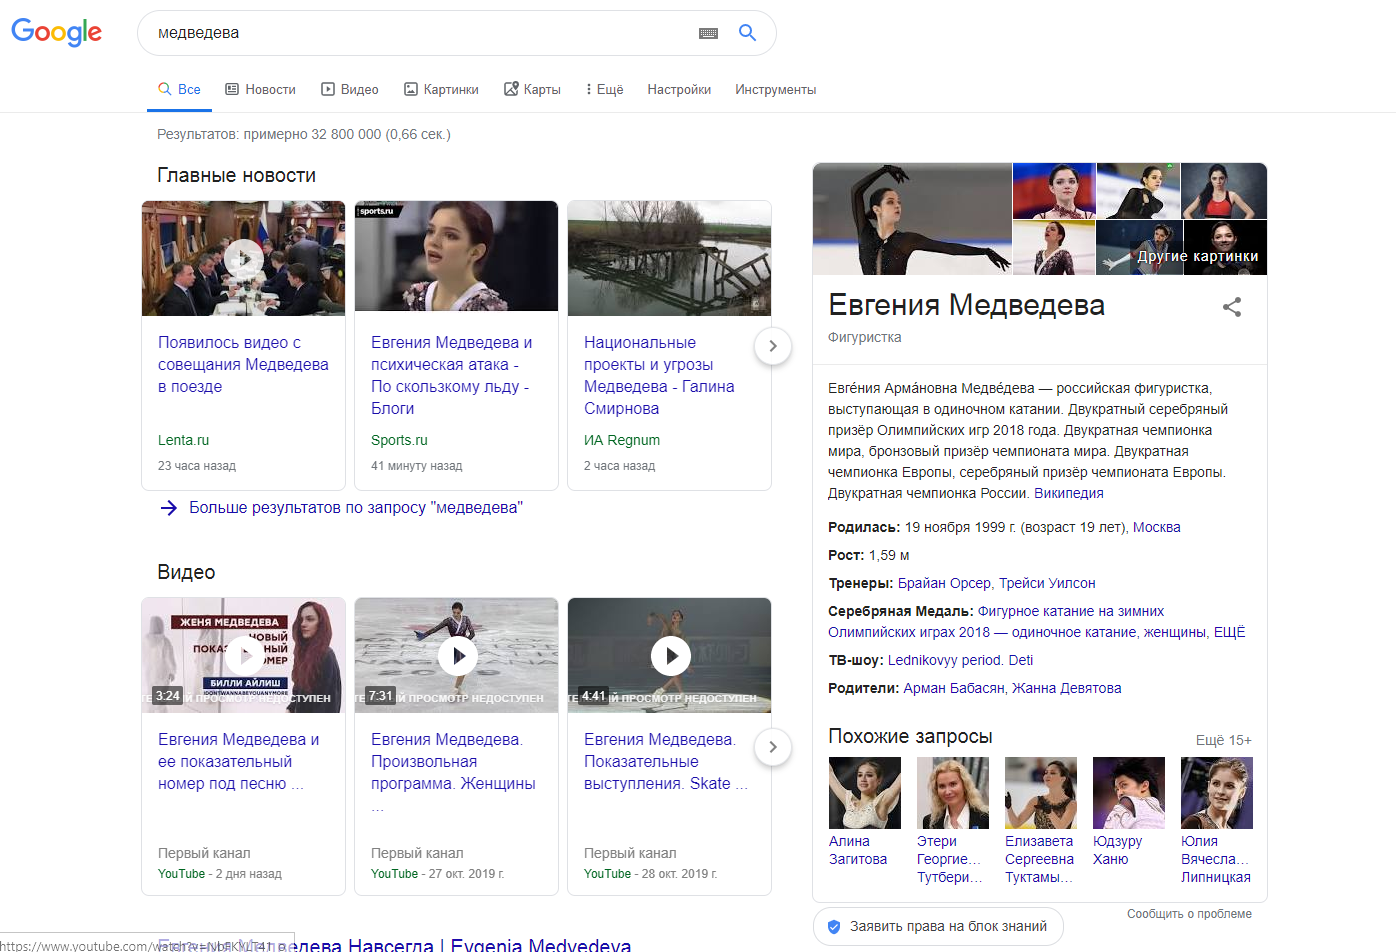
Task: Switch to the Картинки tab
Action: (x=441, y=89)
